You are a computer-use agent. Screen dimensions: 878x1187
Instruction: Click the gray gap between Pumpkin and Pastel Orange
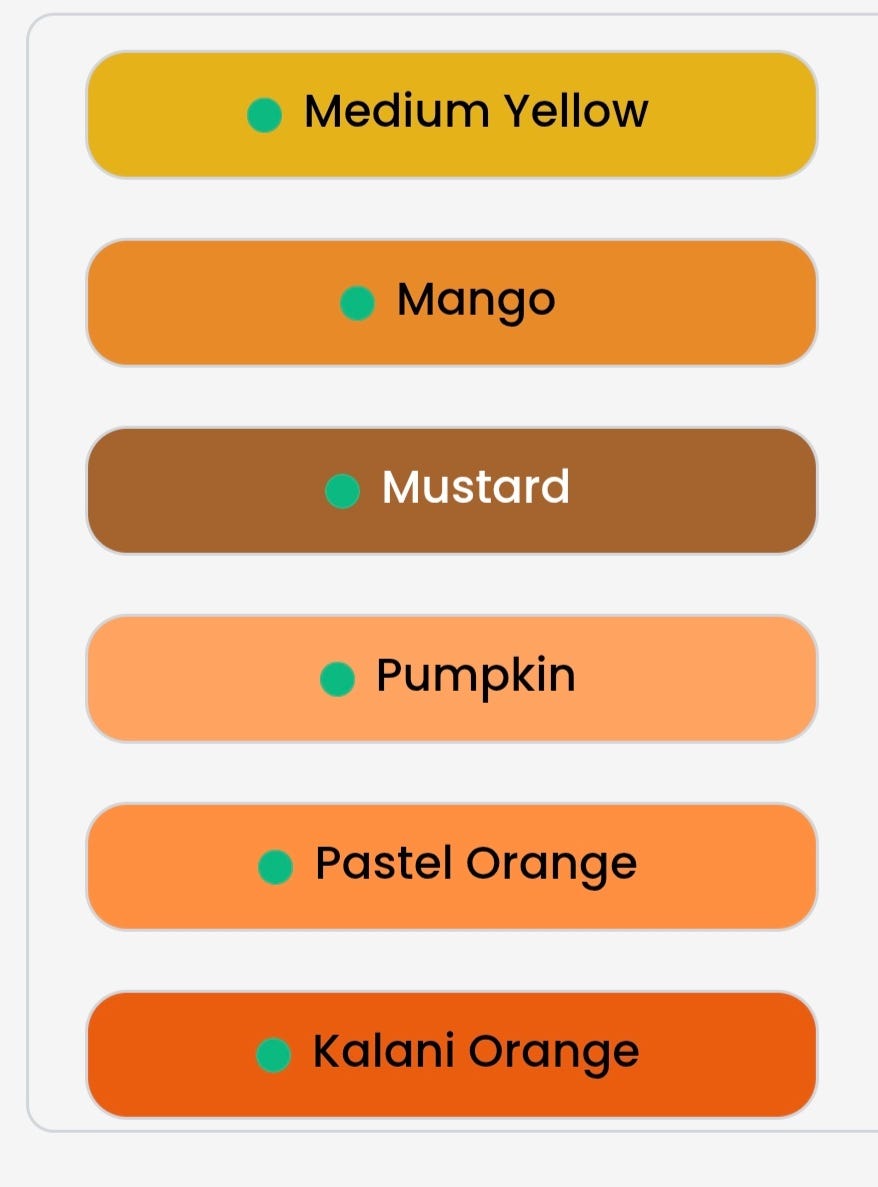tap(451, 773)
